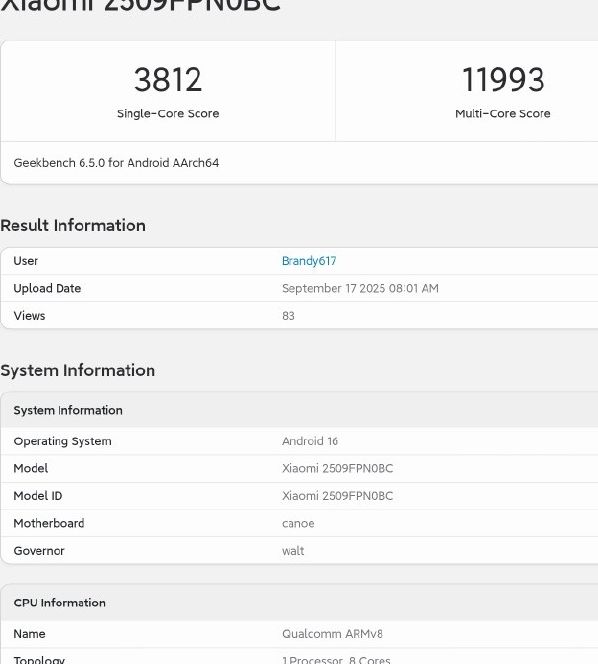
Task: Select the governor value walt
Action: tap(293, 551)
